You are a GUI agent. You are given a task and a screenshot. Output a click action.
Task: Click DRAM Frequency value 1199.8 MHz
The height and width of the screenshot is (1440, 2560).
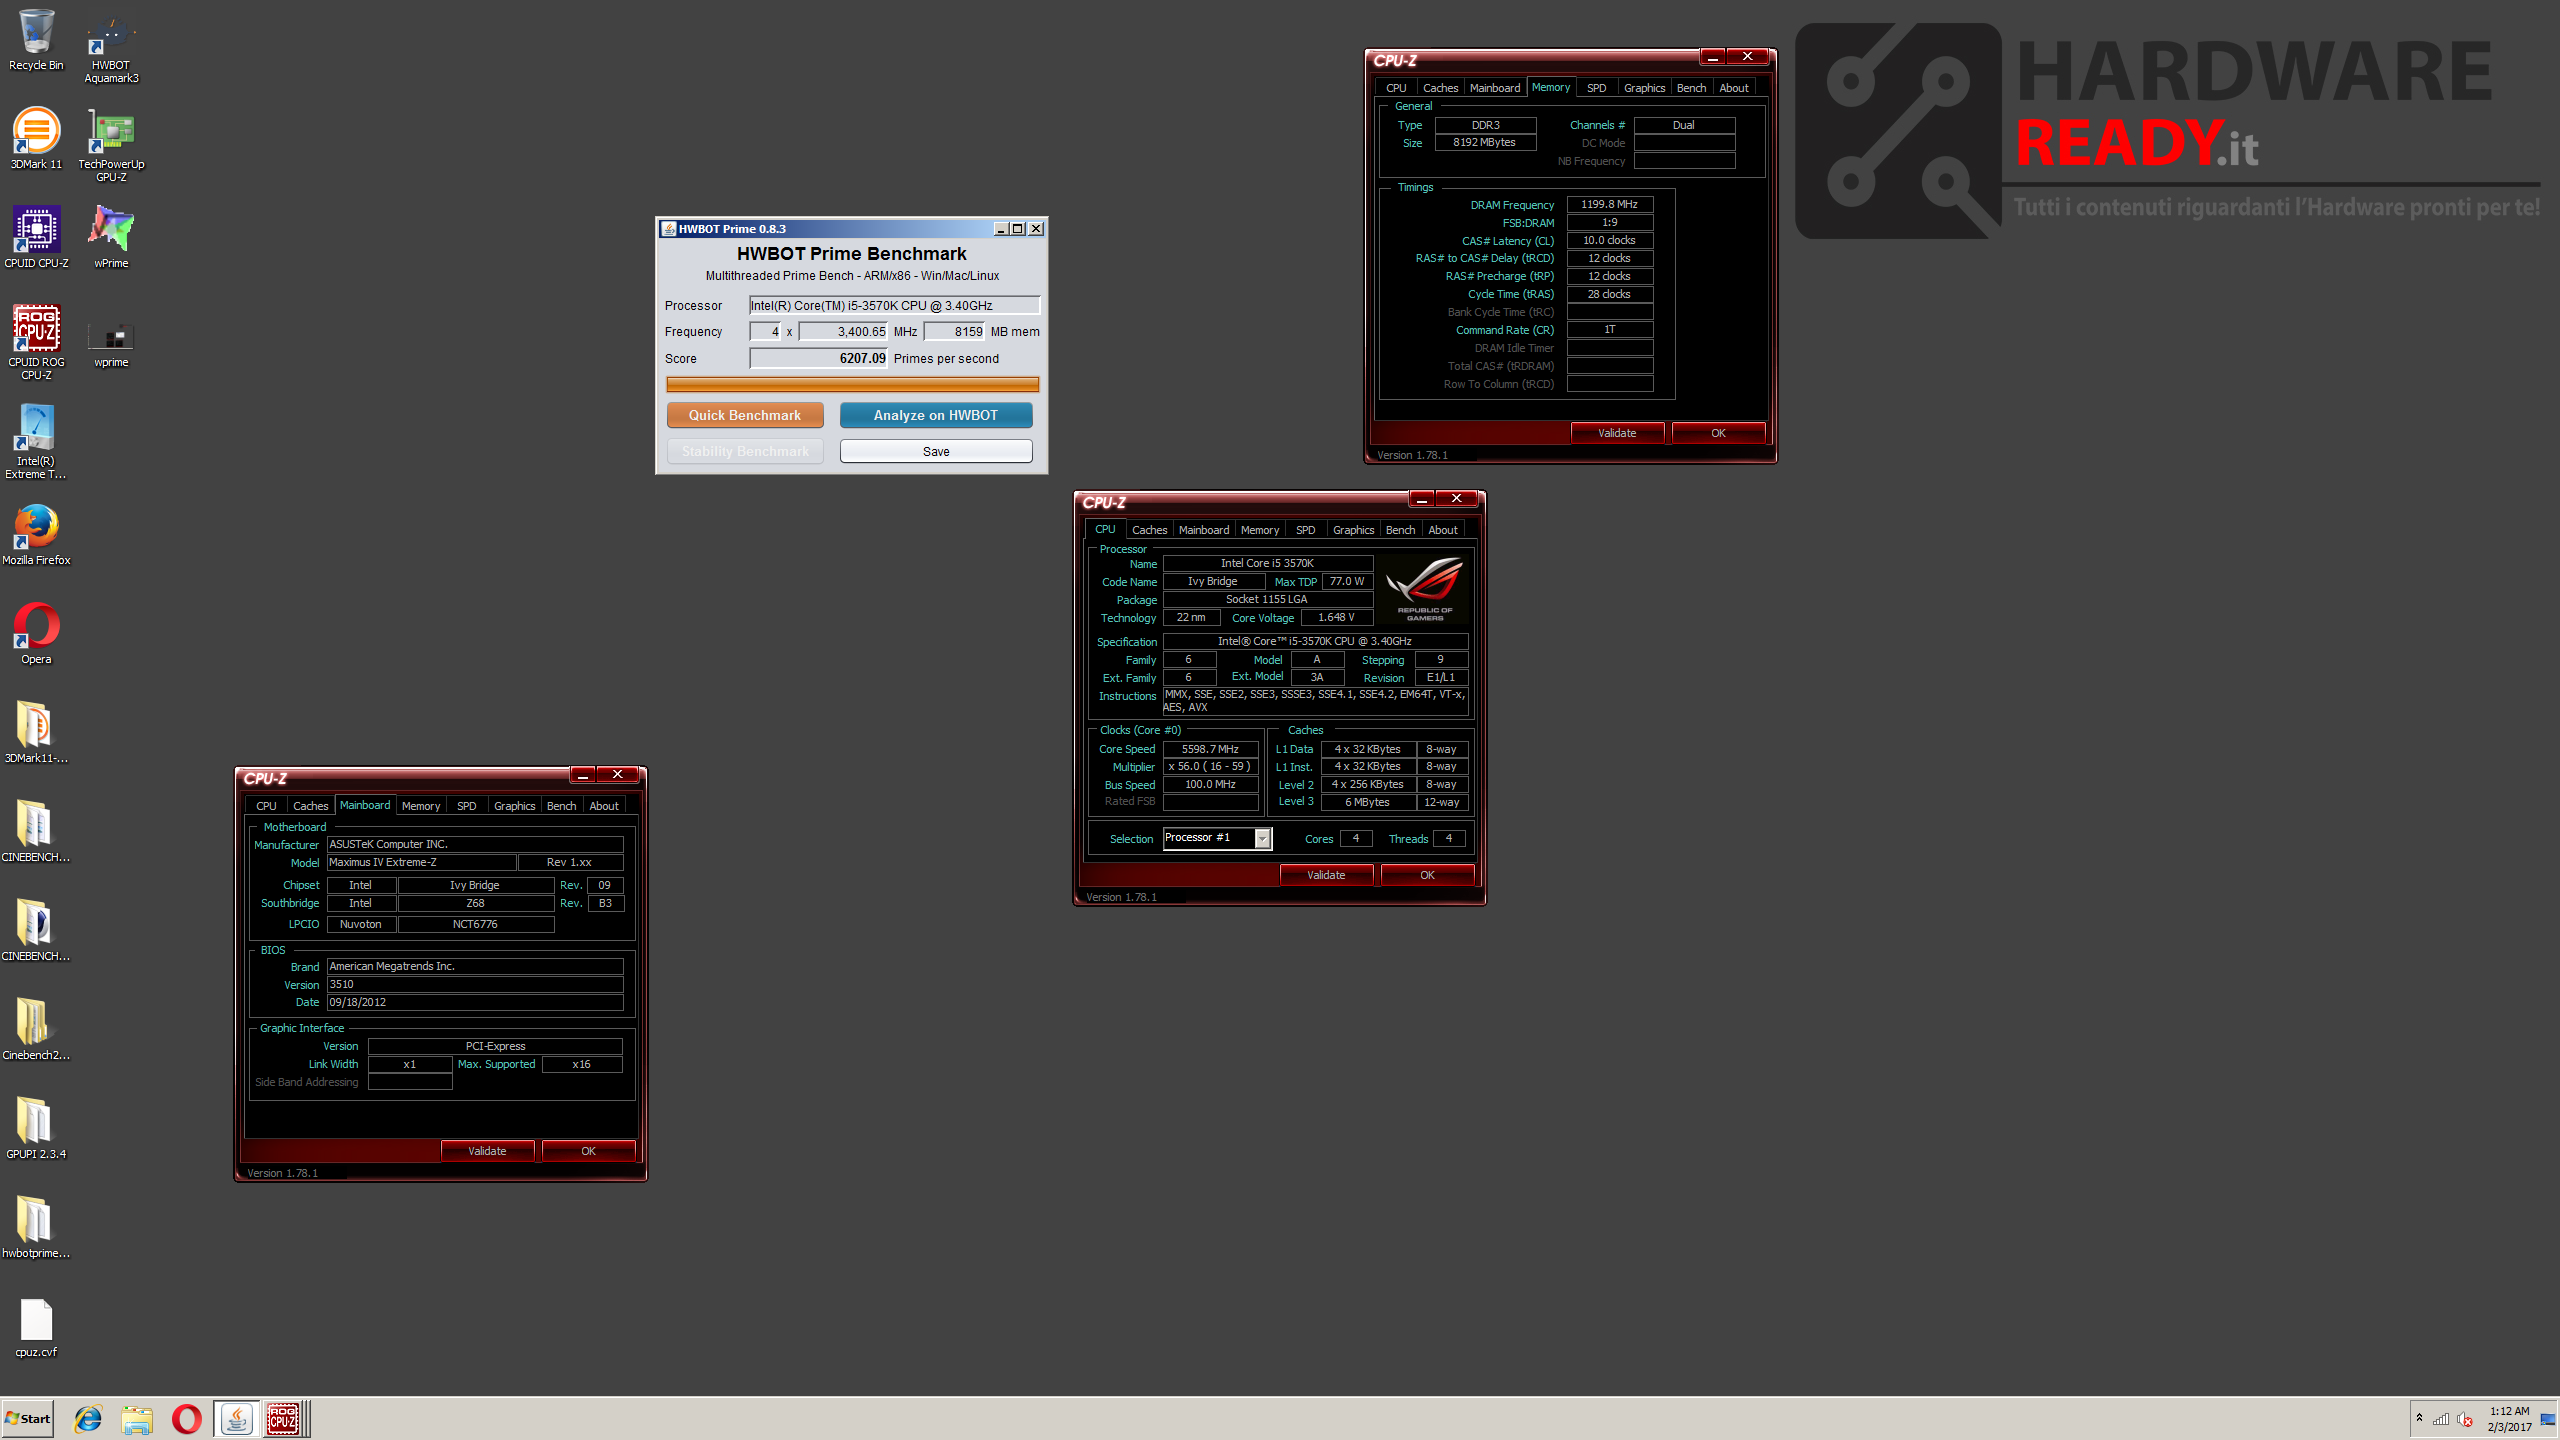[x=1609, y=204]
